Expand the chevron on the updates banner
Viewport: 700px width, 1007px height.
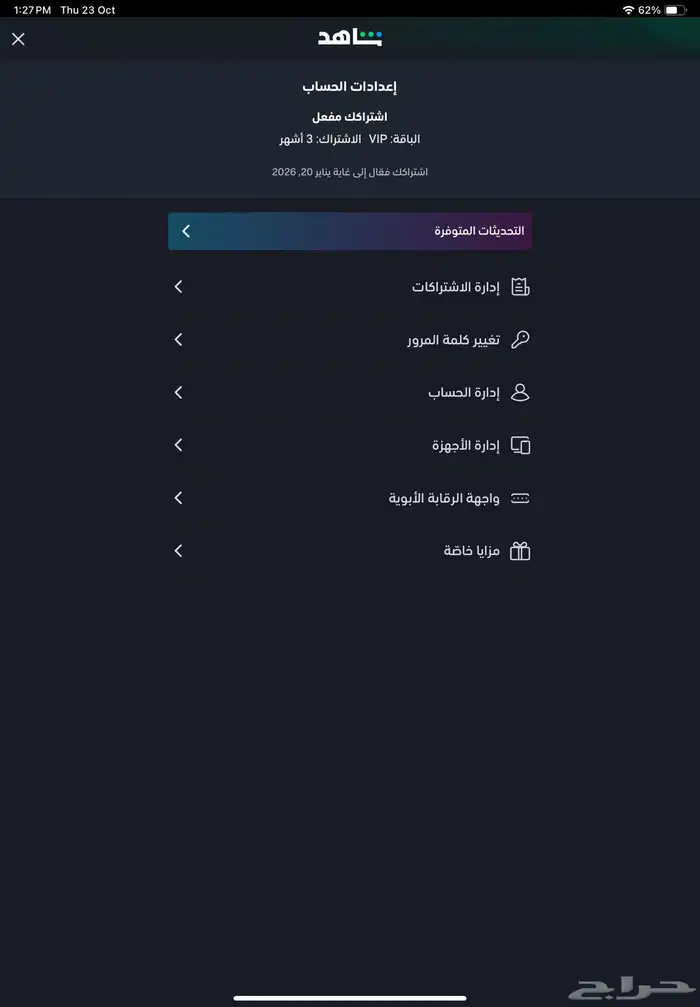tap(185, 230)
